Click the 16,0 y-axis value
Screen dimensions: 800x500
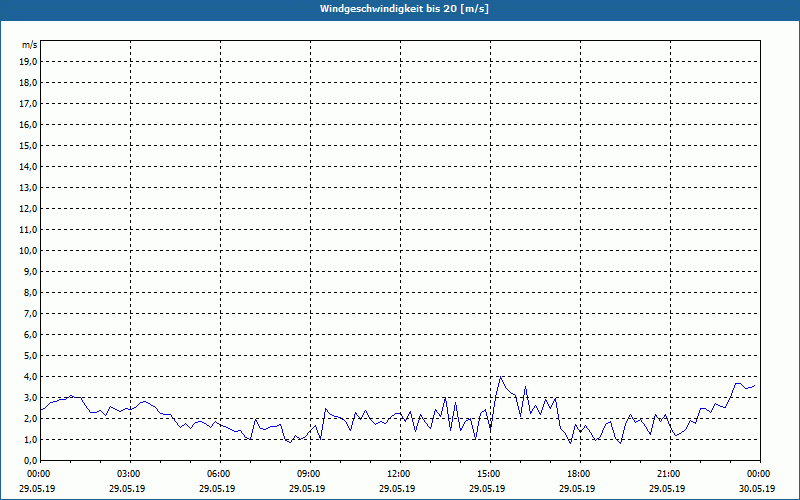point(29,124)
